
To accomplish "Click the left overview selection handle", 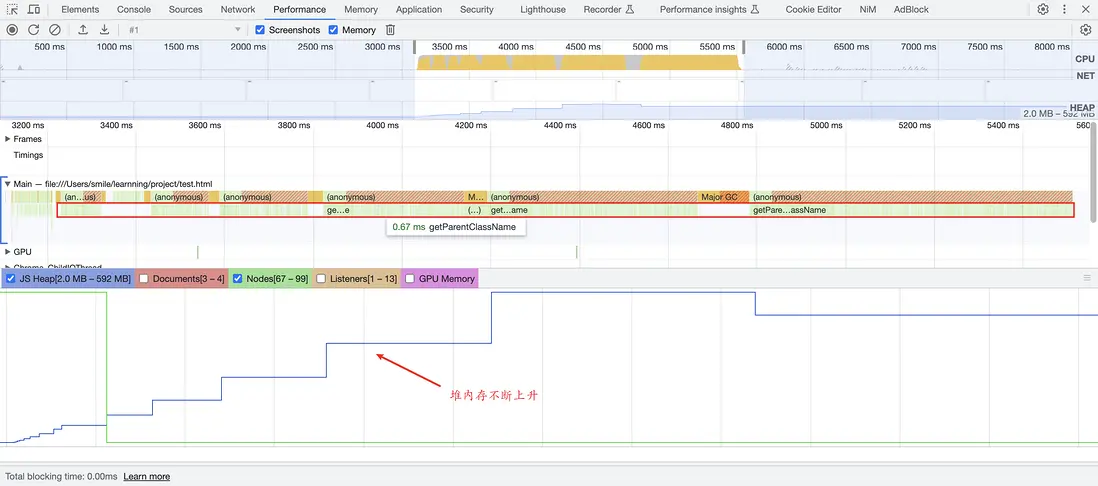I will 415,47.
